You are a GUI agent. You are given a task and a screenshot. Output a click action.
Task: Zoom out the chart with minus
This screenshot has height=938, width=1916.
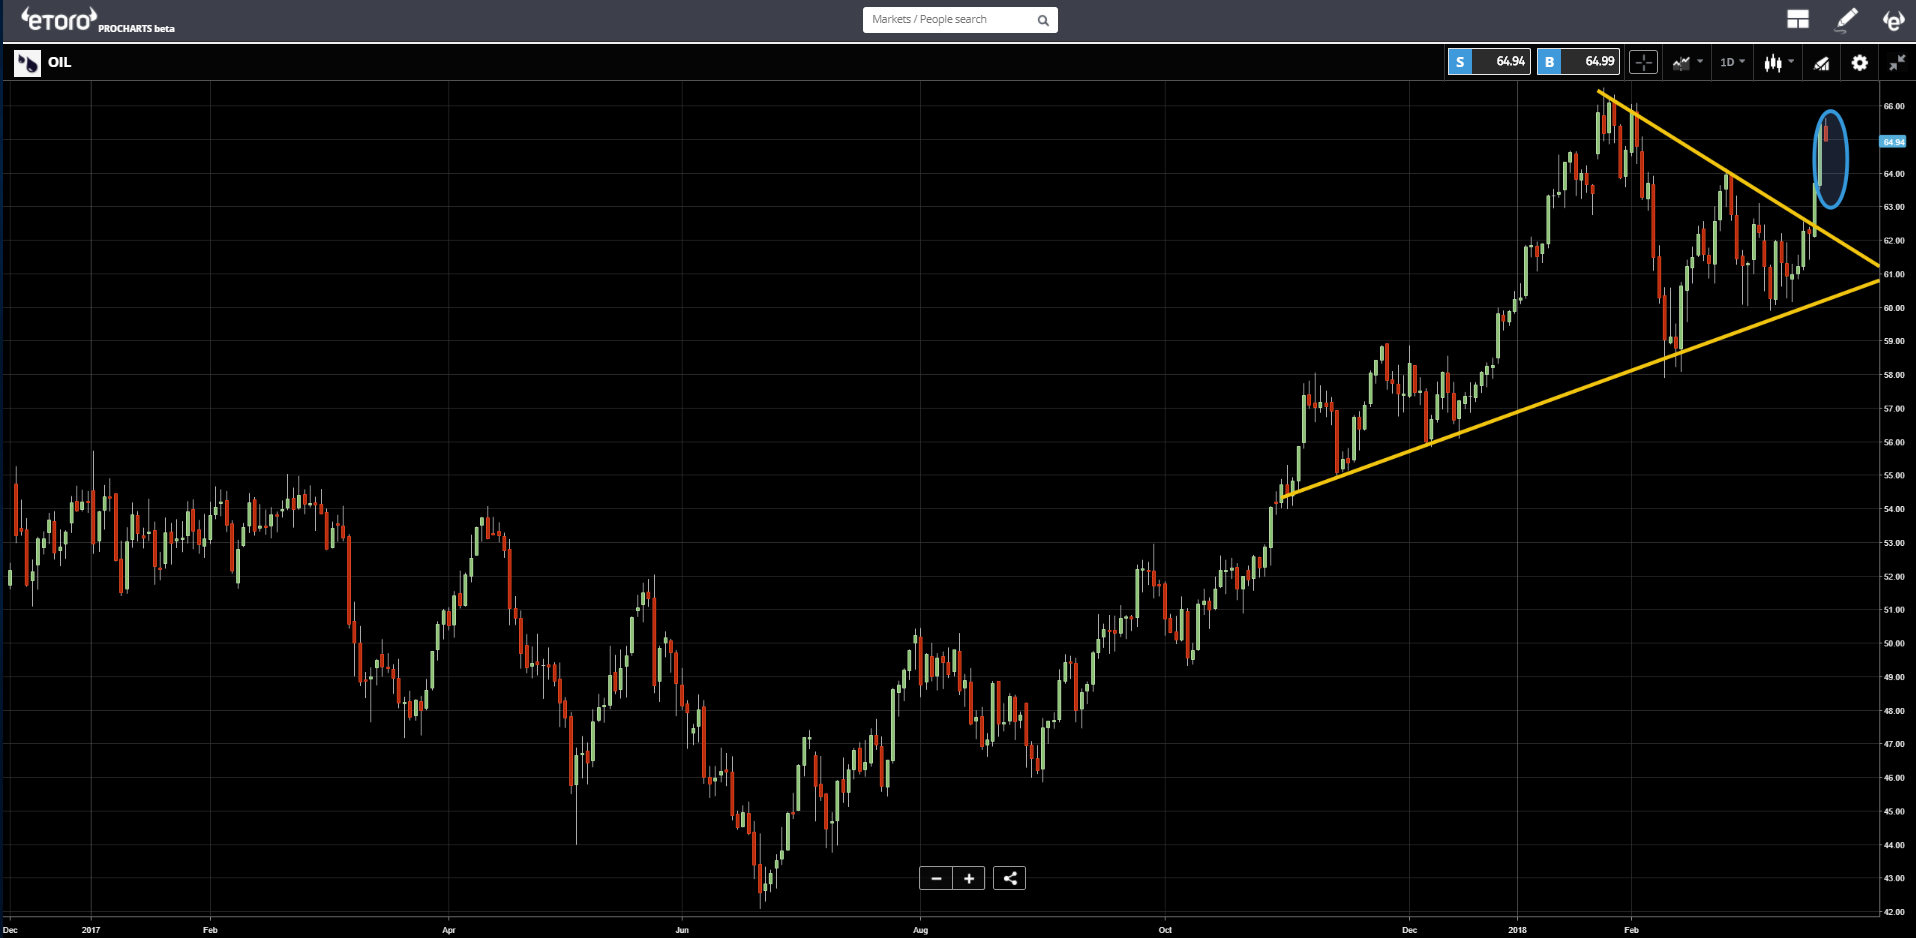936,878
